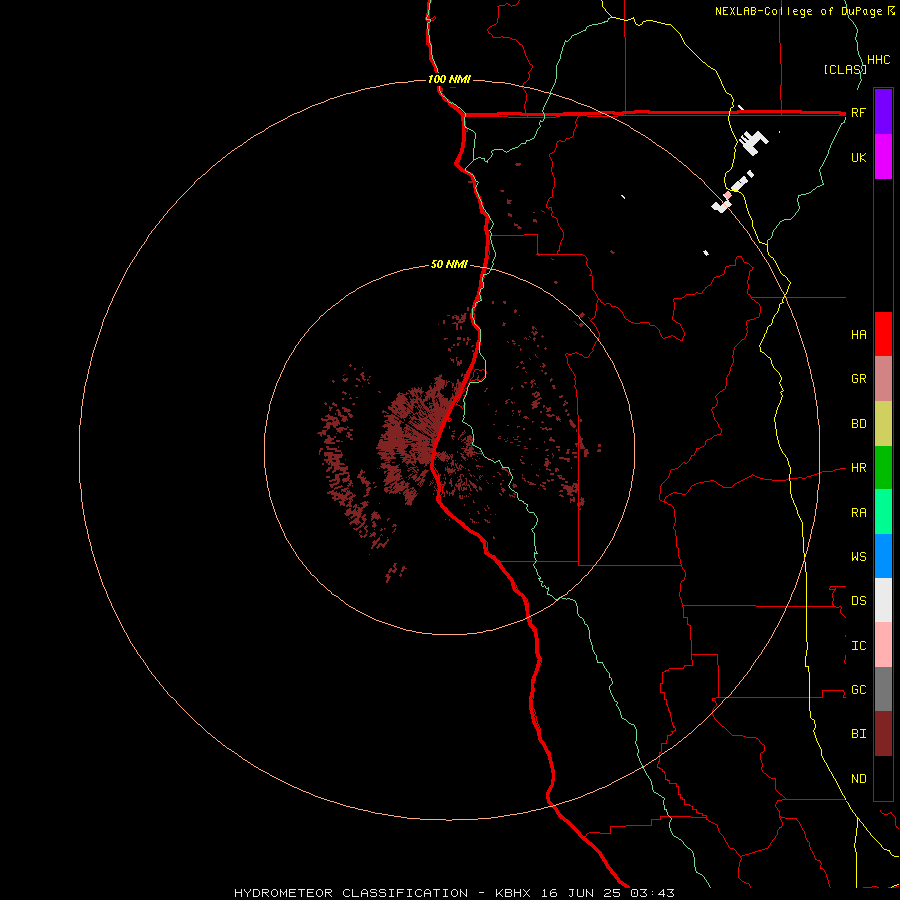Click the 100 NMI range ring label

point(449,79)
